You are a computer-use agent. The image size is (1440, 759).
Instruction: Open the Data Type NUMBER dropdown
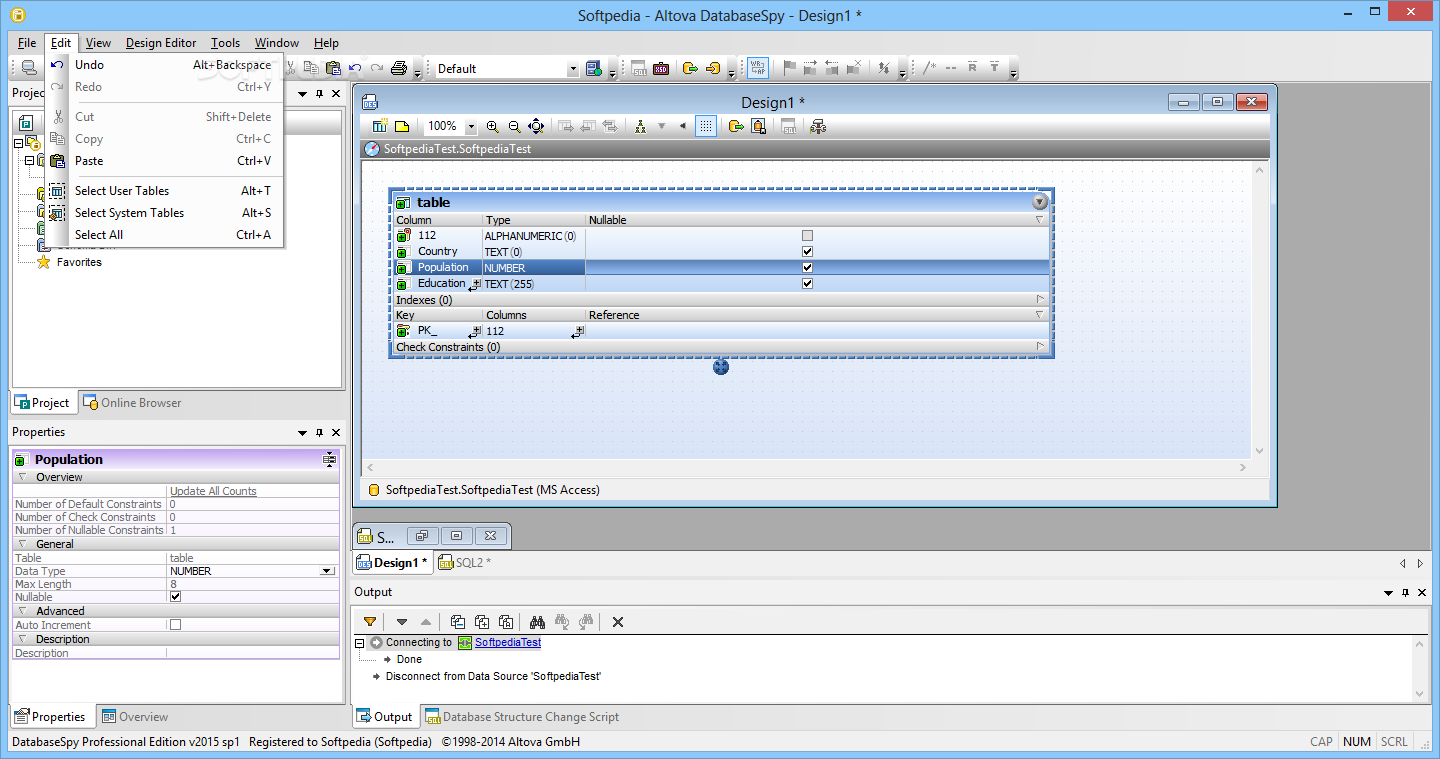coord(327,571)
